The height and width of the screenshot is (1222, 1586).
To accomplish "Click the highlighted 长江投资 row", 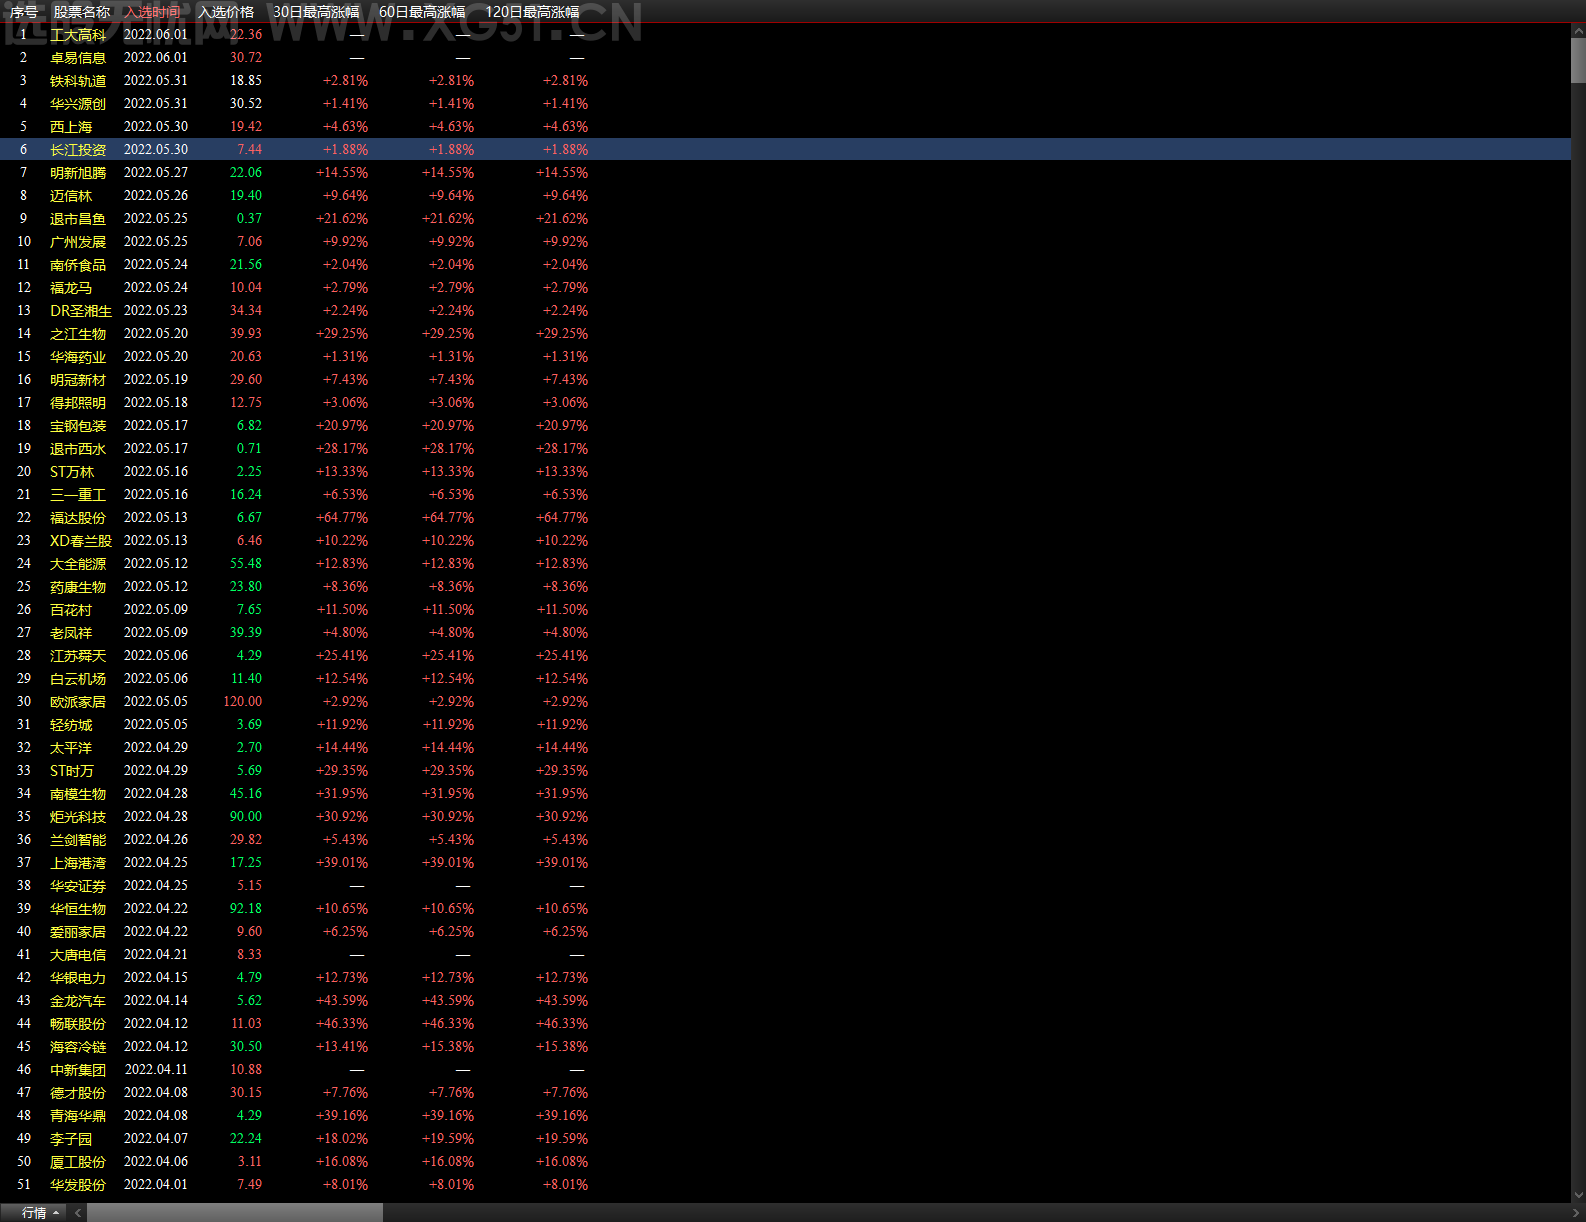I will (785, 149).
